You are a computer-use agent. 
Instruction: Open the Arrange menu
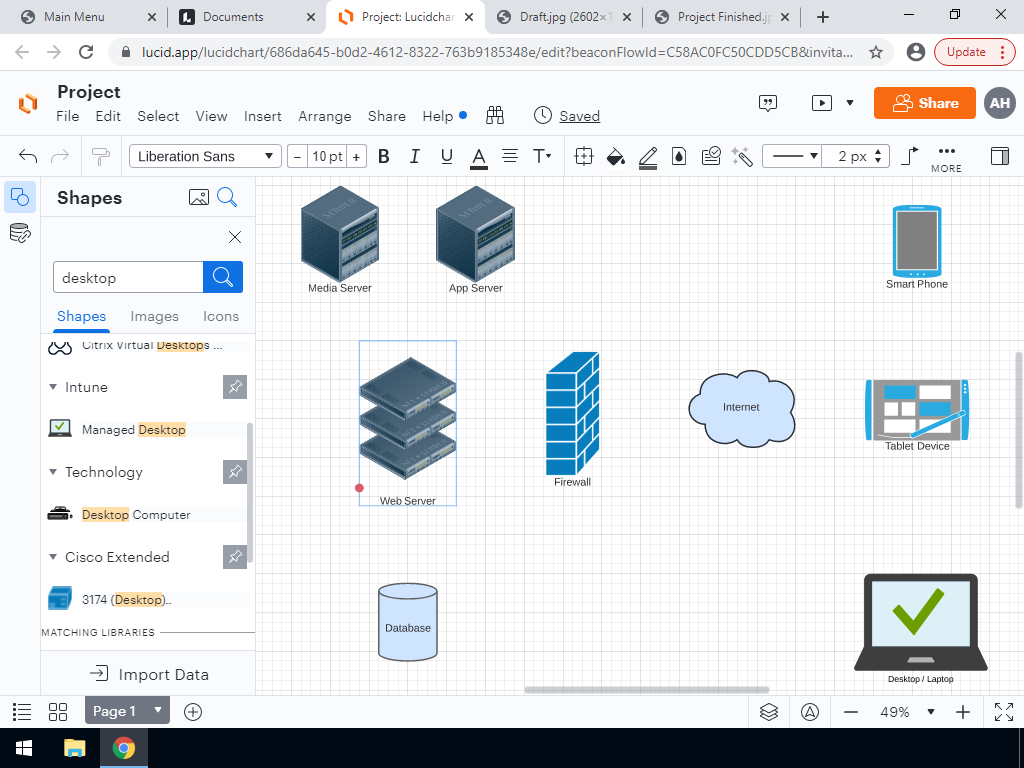click(324, 116)
